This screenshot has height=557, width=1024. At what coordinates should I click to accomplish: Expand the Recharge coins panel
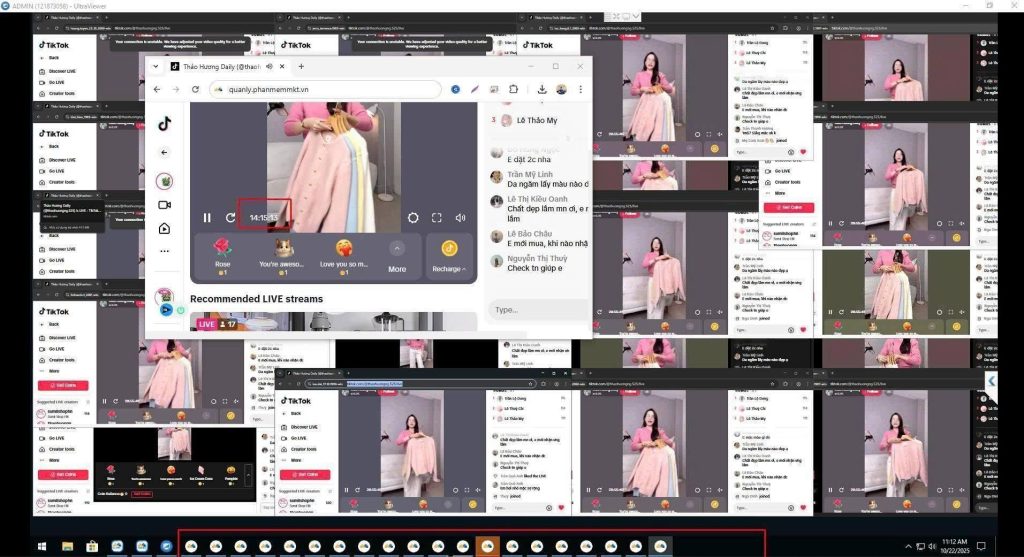(x=449, y=256)
